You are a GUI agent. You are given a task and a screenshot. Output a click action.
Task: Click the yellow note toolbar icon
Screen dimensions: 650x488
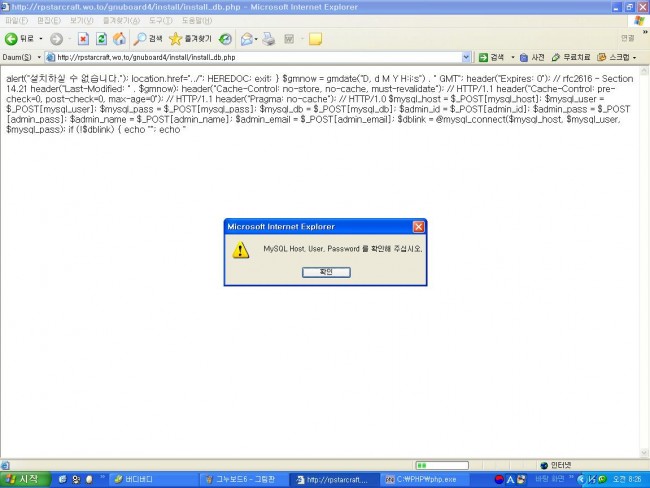coord(315,39)
